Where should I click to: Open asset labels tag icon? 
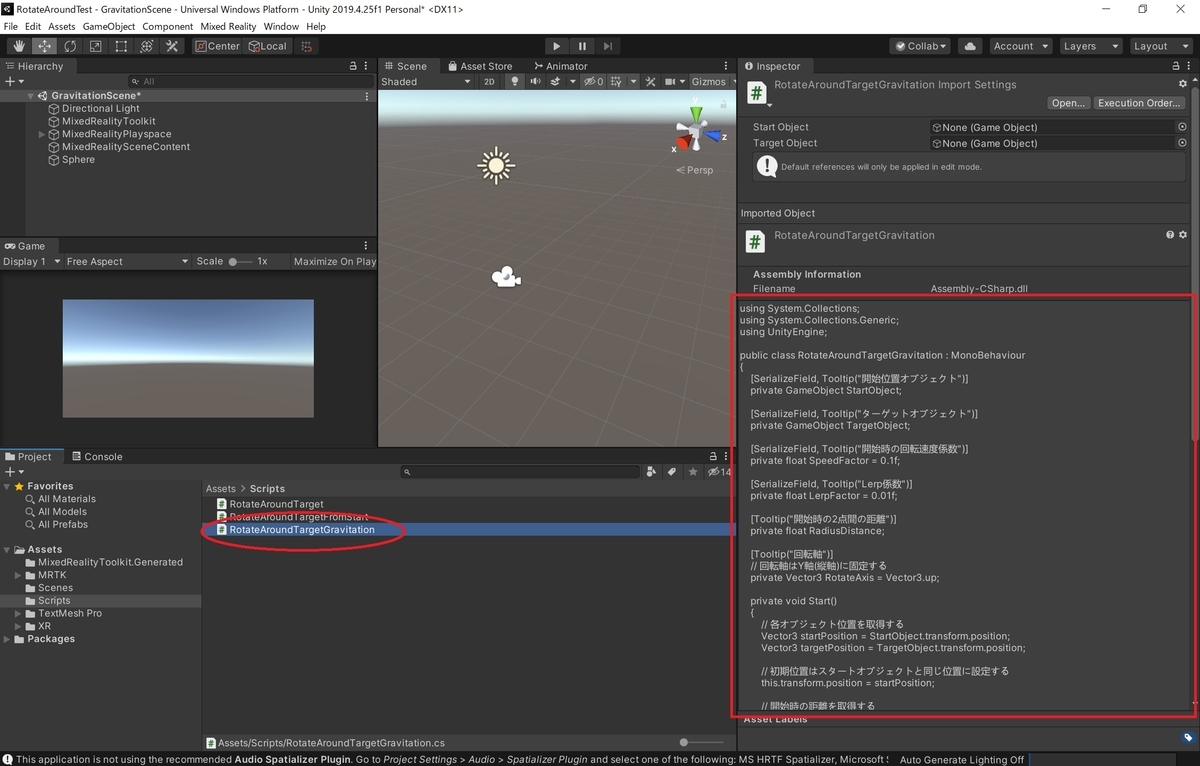(1188, 738)
